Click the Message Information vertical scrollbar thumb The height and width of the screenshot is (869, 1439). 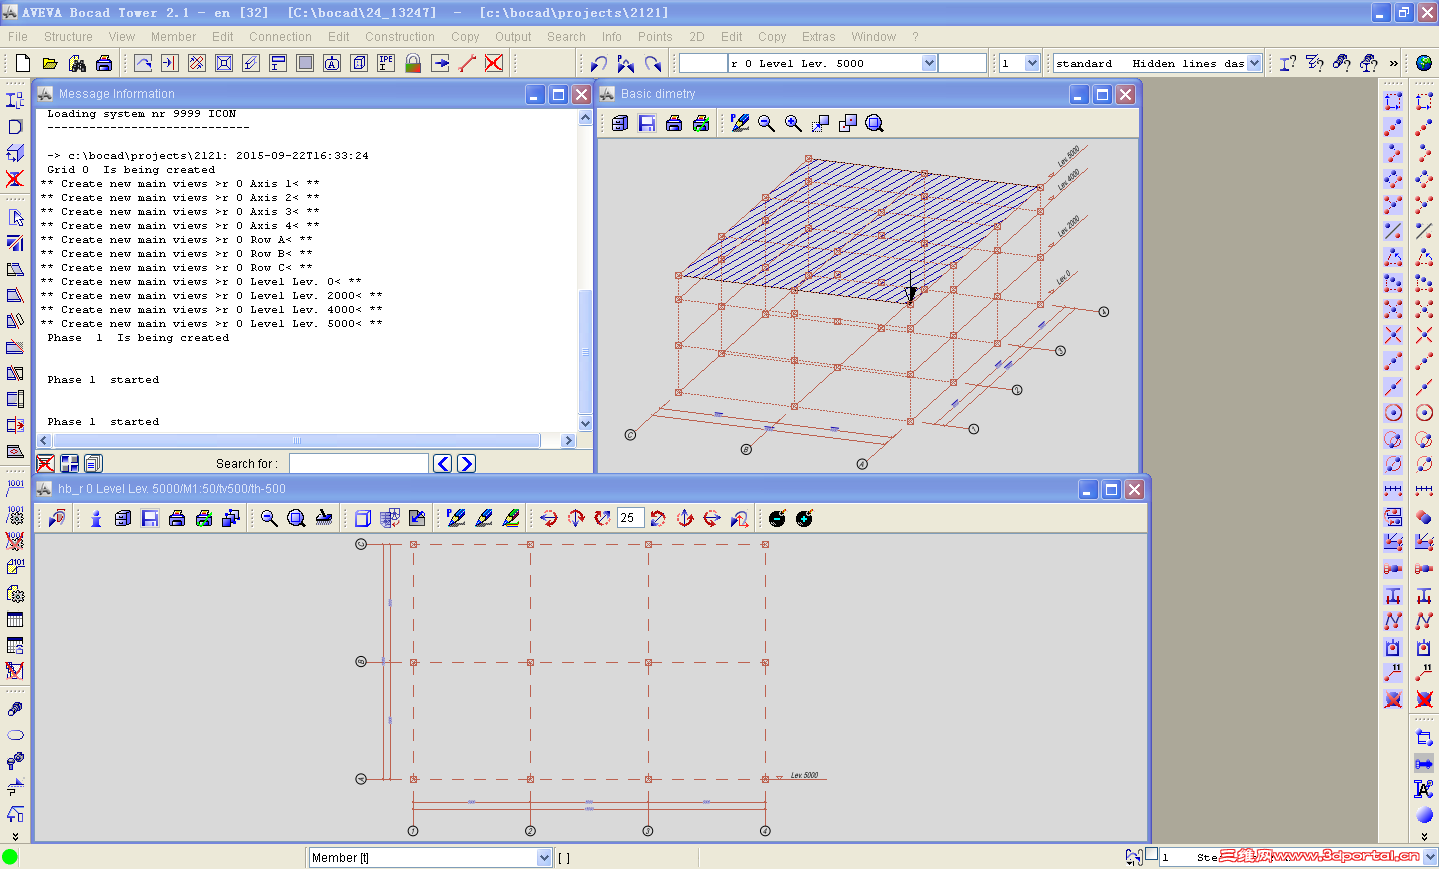[x=585, y=350]
